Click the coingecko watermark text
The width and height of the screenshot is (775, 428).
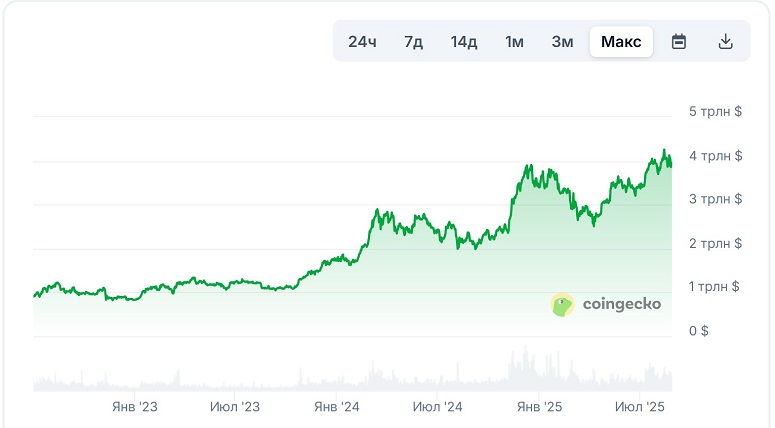click(621, 305)
